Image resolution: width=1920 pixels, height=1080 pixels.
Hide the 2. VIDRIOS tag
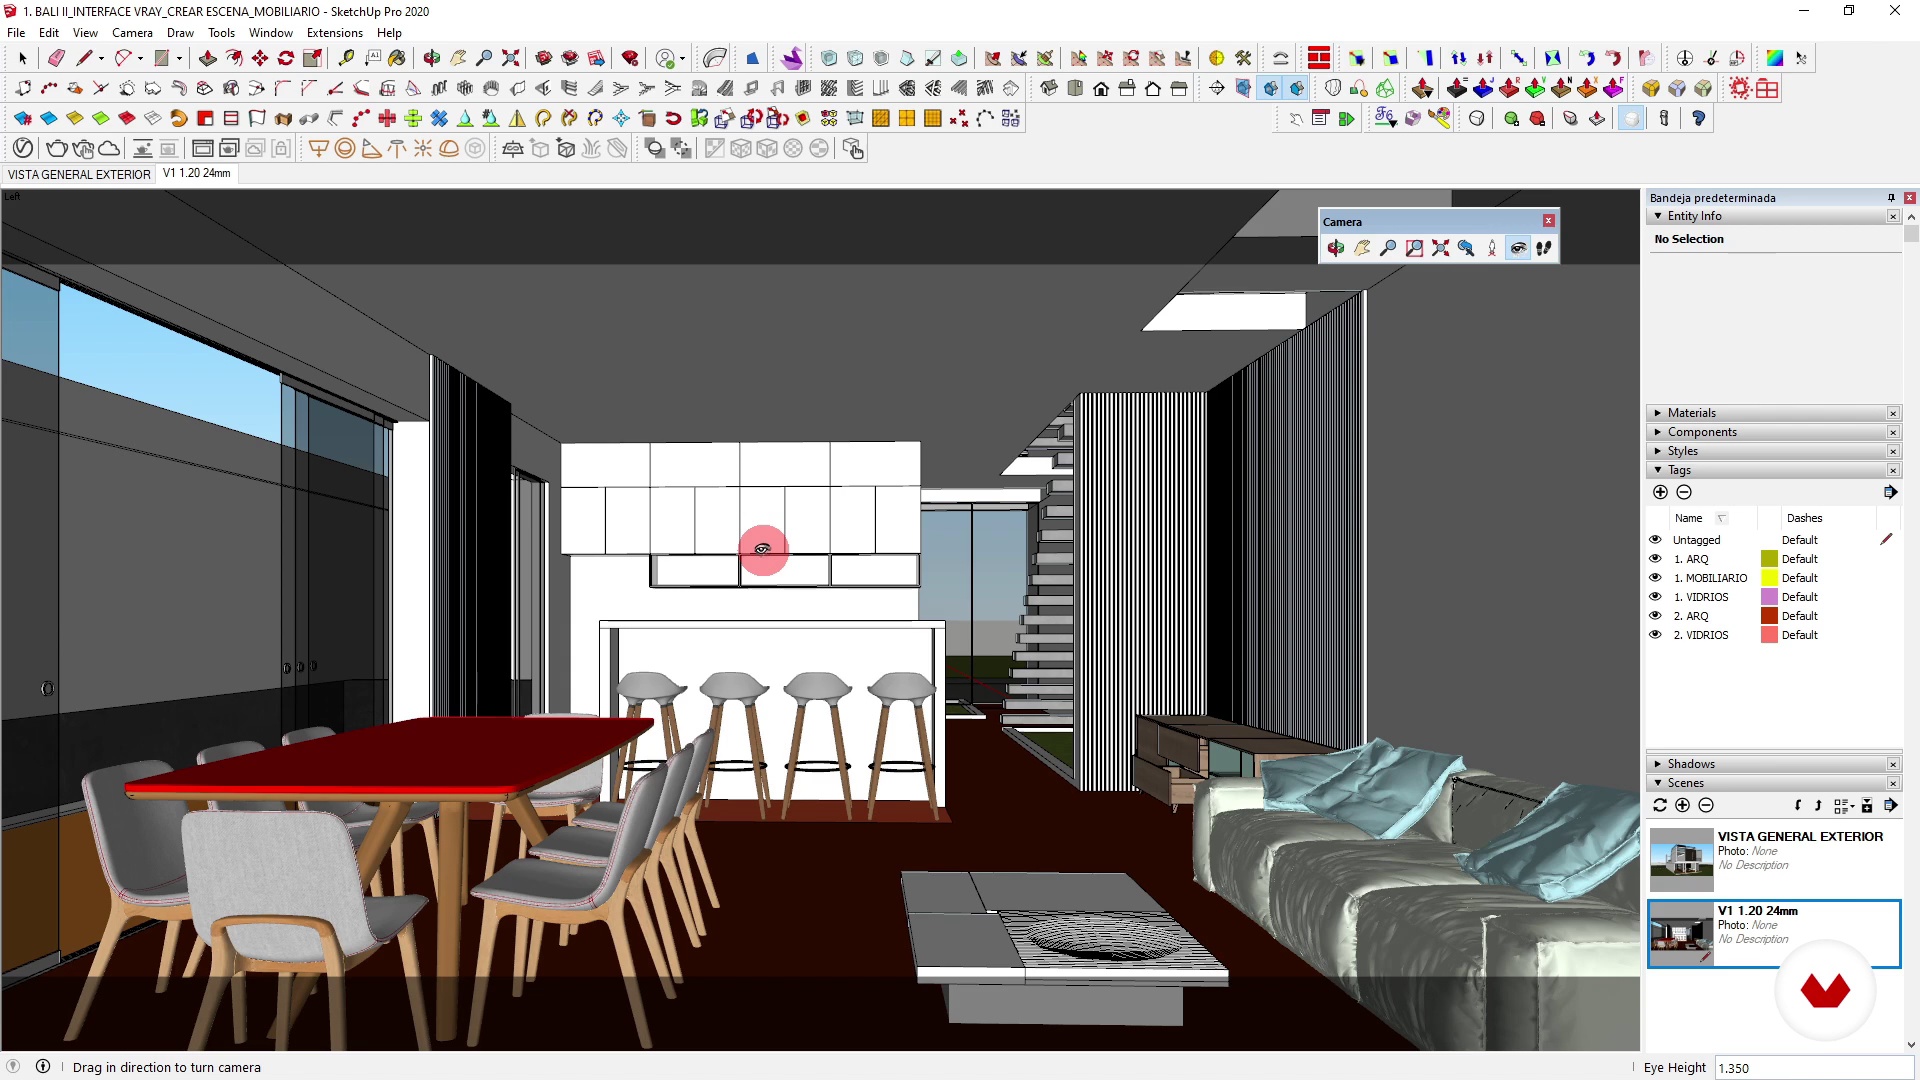pos(1655,634)
